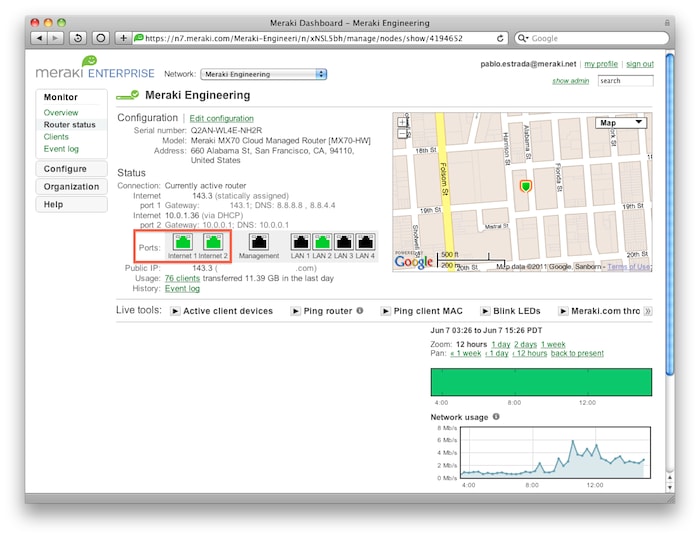This screenshot has width=700, height=538.
Task: Open the Clients page in the sidebar
Action: (x=56, y=137)
